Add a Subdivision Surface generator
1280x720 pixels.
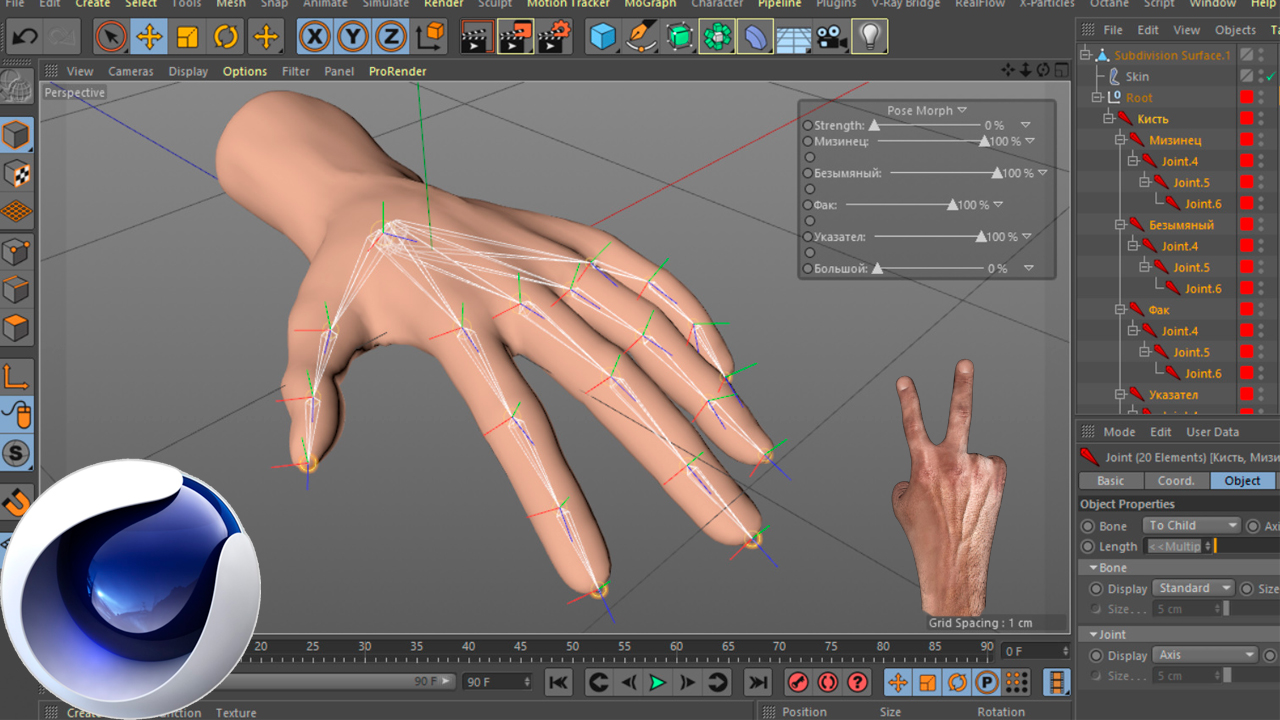(x=679, y=38)
